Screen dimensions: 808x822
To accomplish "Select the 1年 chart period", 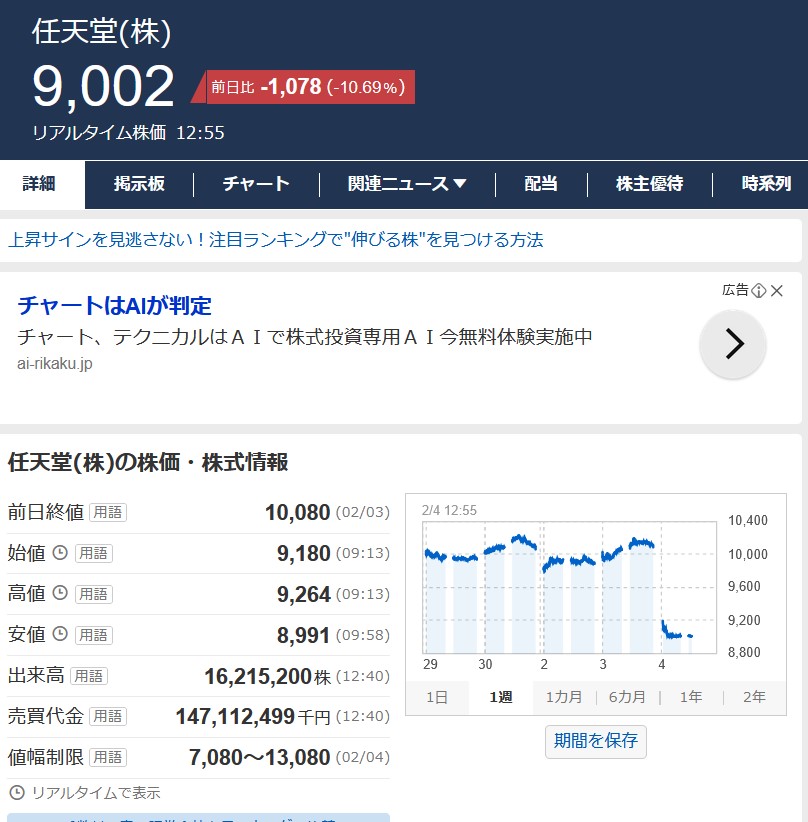I will pos(691,697).
